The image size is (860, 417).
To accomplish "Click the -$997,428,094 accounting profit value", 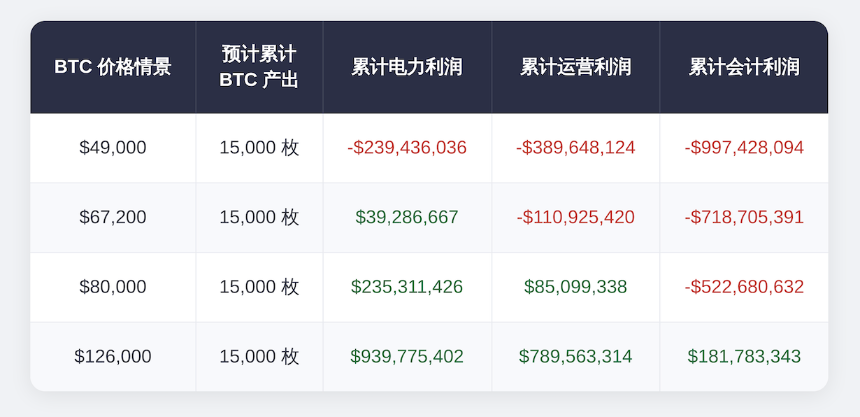I will [744, 148].
